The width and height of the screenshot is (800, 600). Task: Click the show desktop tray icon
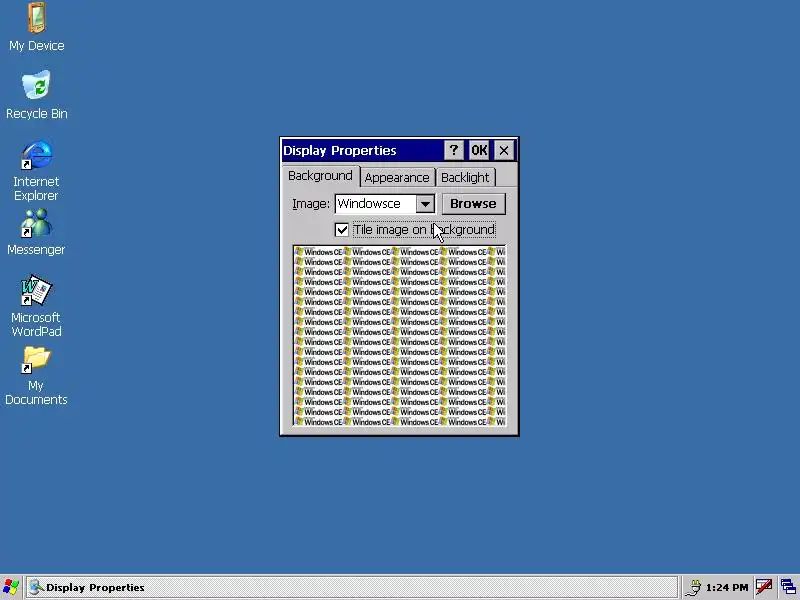click(789, 587)
